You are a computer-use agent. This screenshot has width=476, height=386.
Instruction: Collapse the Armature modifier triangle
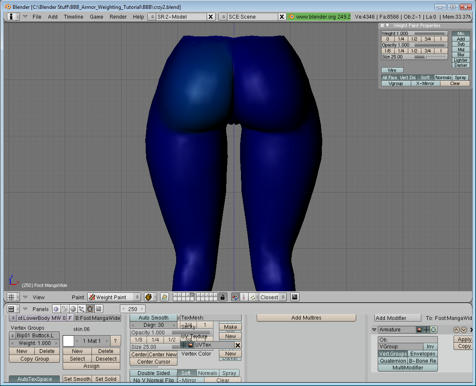(x=374, y=330)
